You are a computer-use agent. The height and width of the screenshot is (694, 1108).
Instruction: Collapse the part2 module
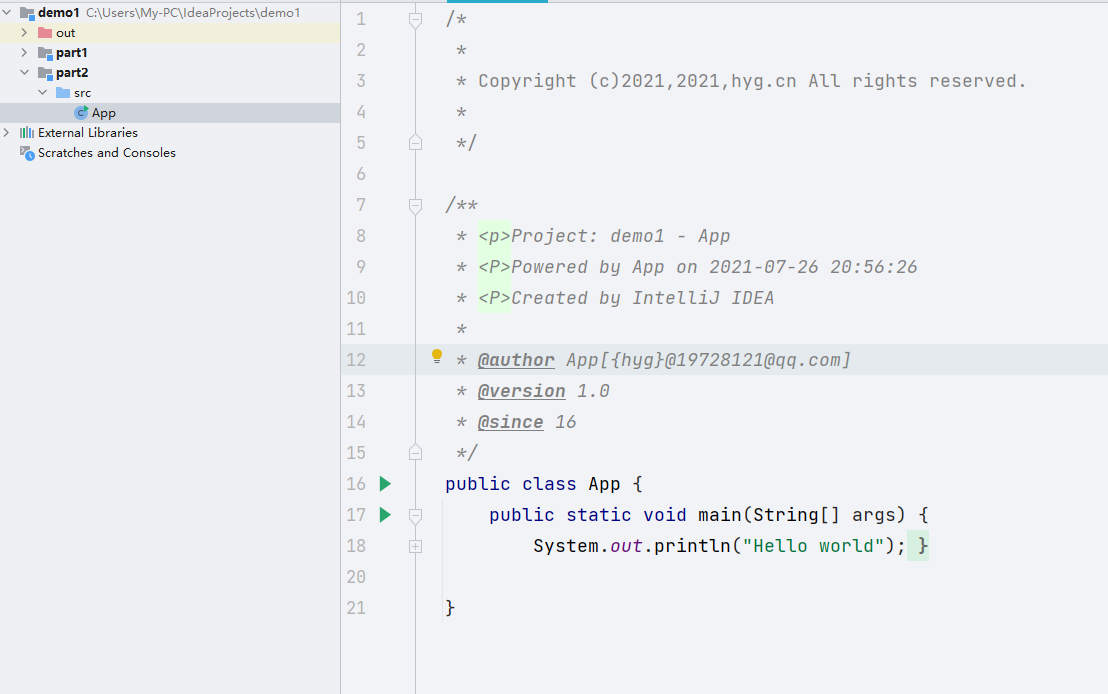pyautogui.click(x=25, y=73)
